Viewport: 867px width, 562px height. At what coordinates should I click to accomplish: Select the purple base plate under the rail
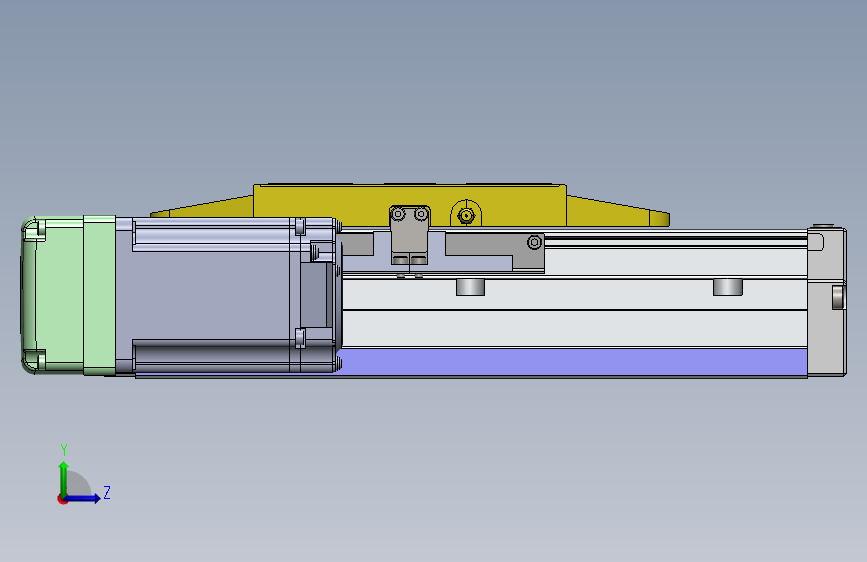[572, 361]
